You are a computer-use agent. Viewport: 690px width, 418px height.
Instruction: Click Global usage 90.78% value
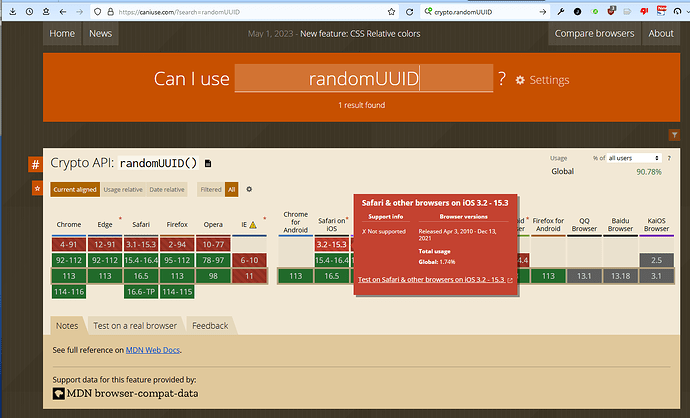point(649,172)
